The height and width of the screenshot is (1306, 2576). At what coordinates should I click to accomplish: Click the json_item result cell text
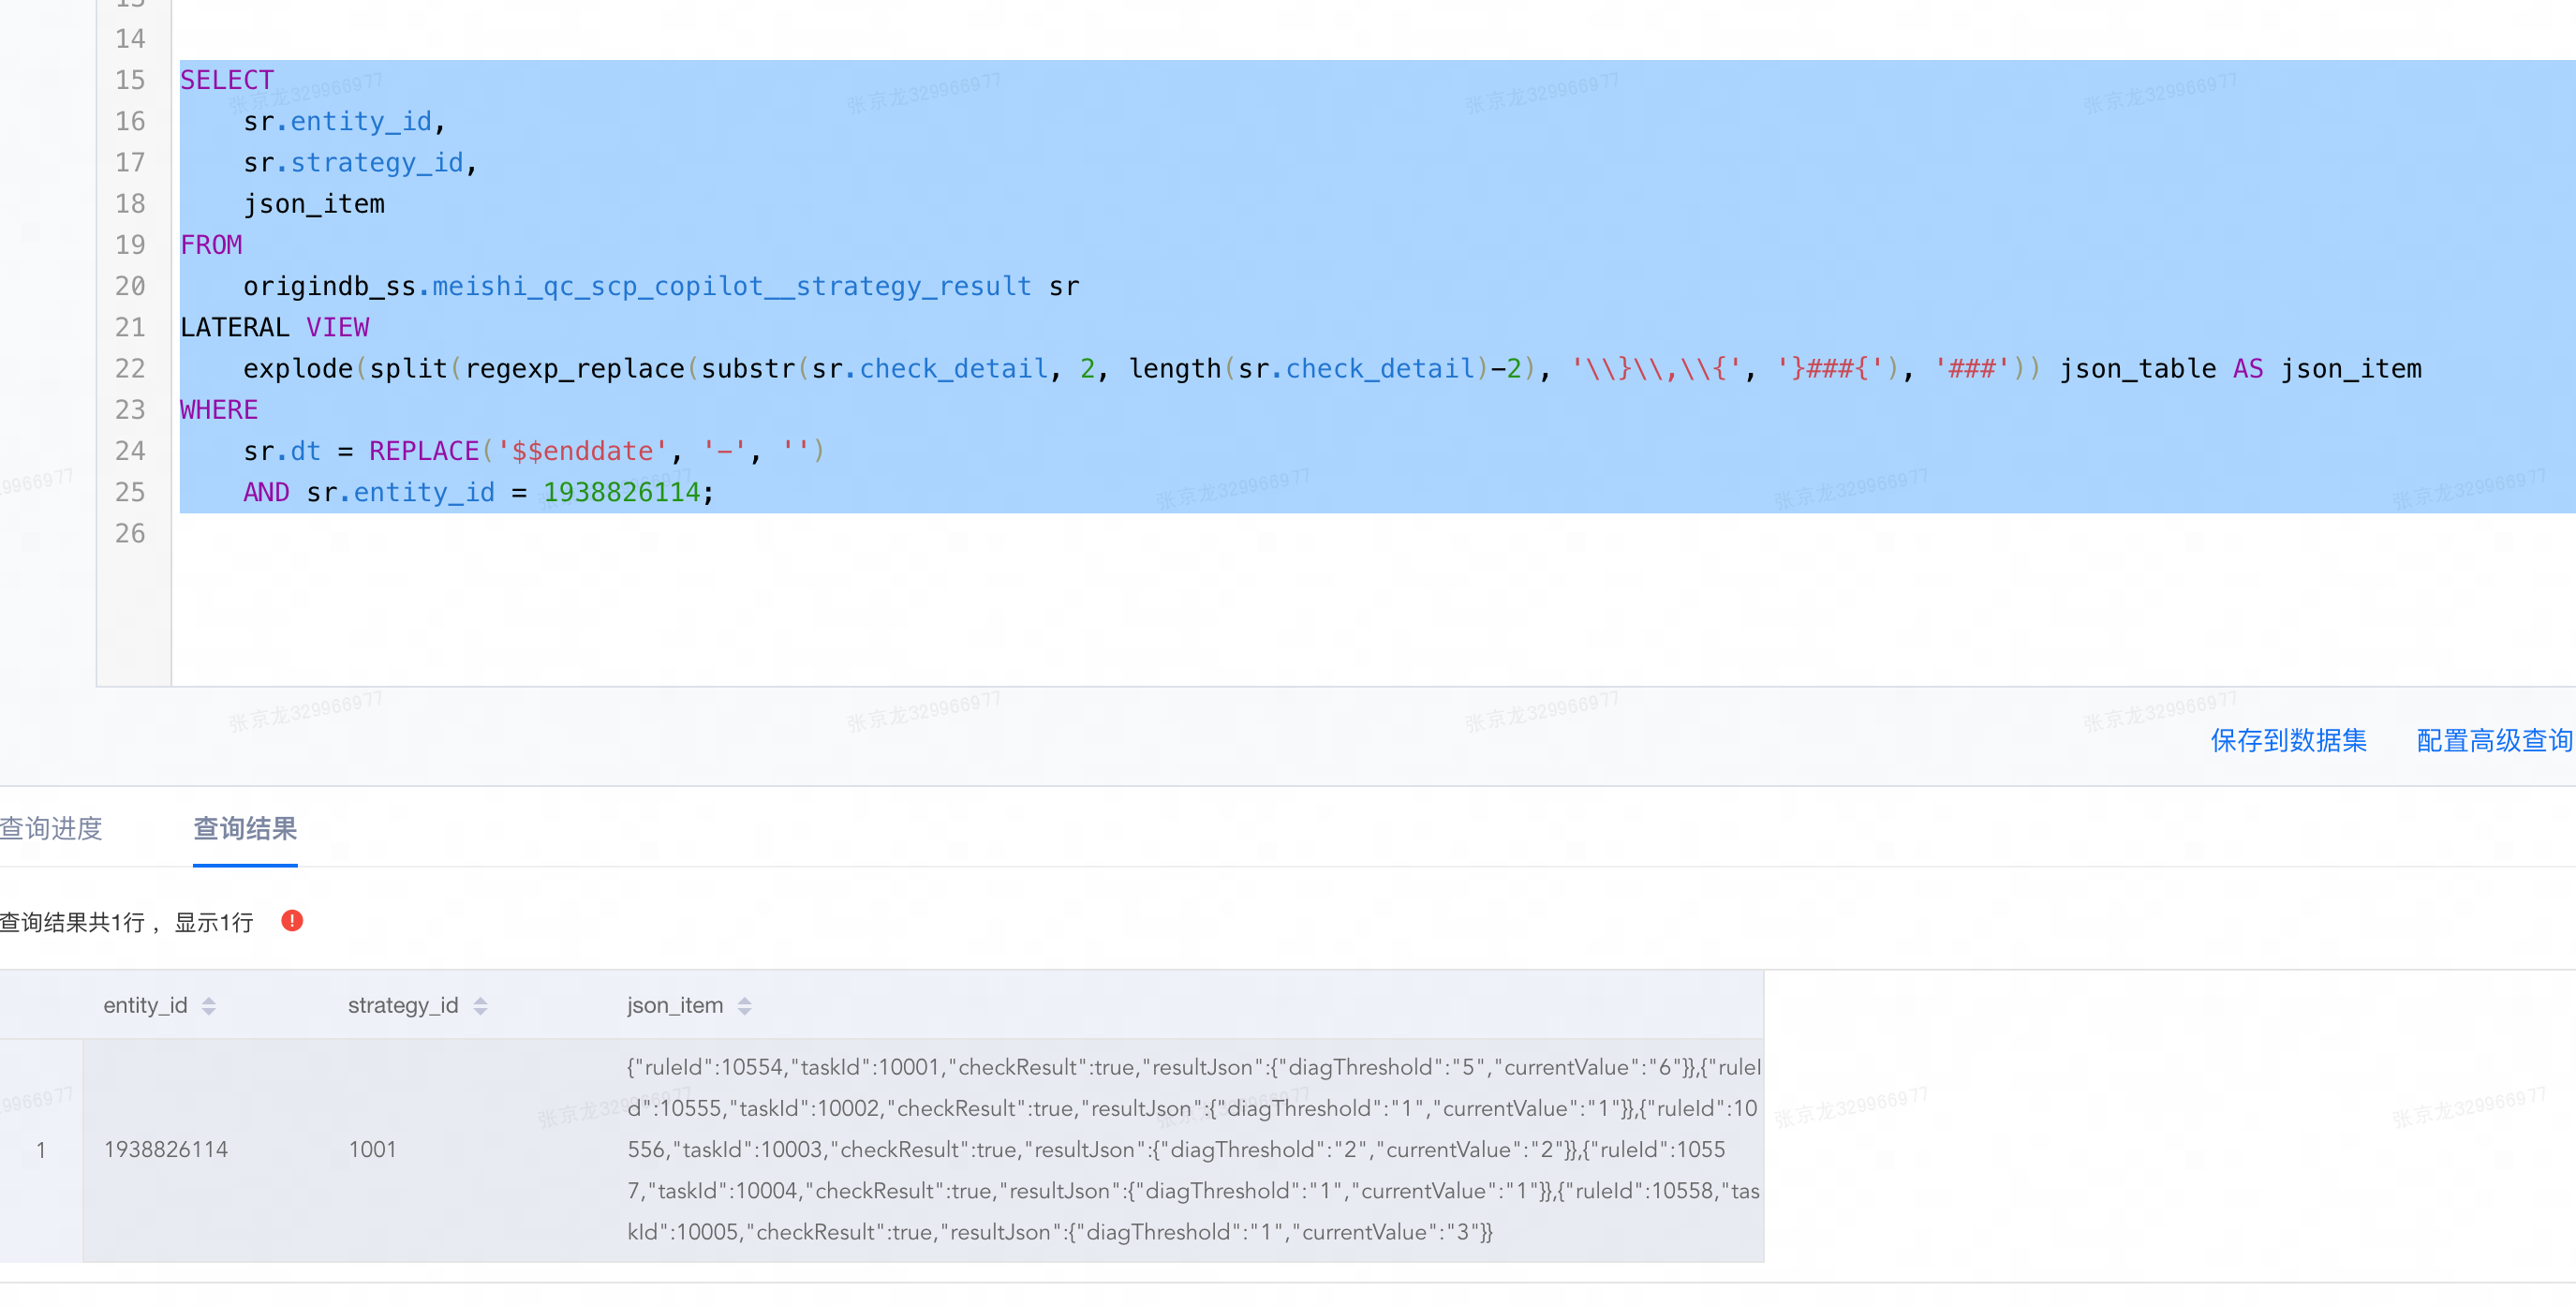1193,1149
